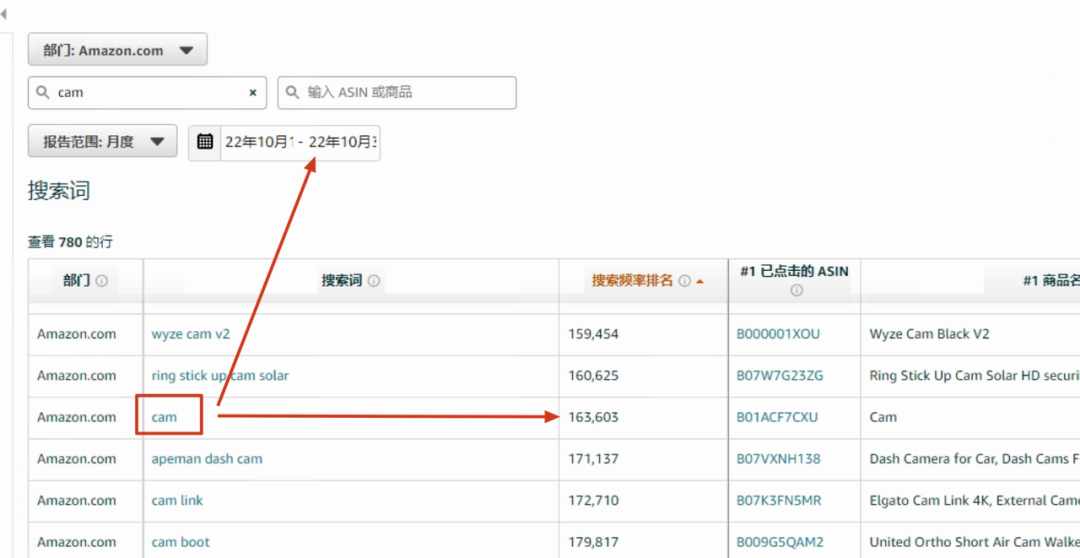Open the wyze cam v2 search term

pyautogui.click(x=191, y=334)
